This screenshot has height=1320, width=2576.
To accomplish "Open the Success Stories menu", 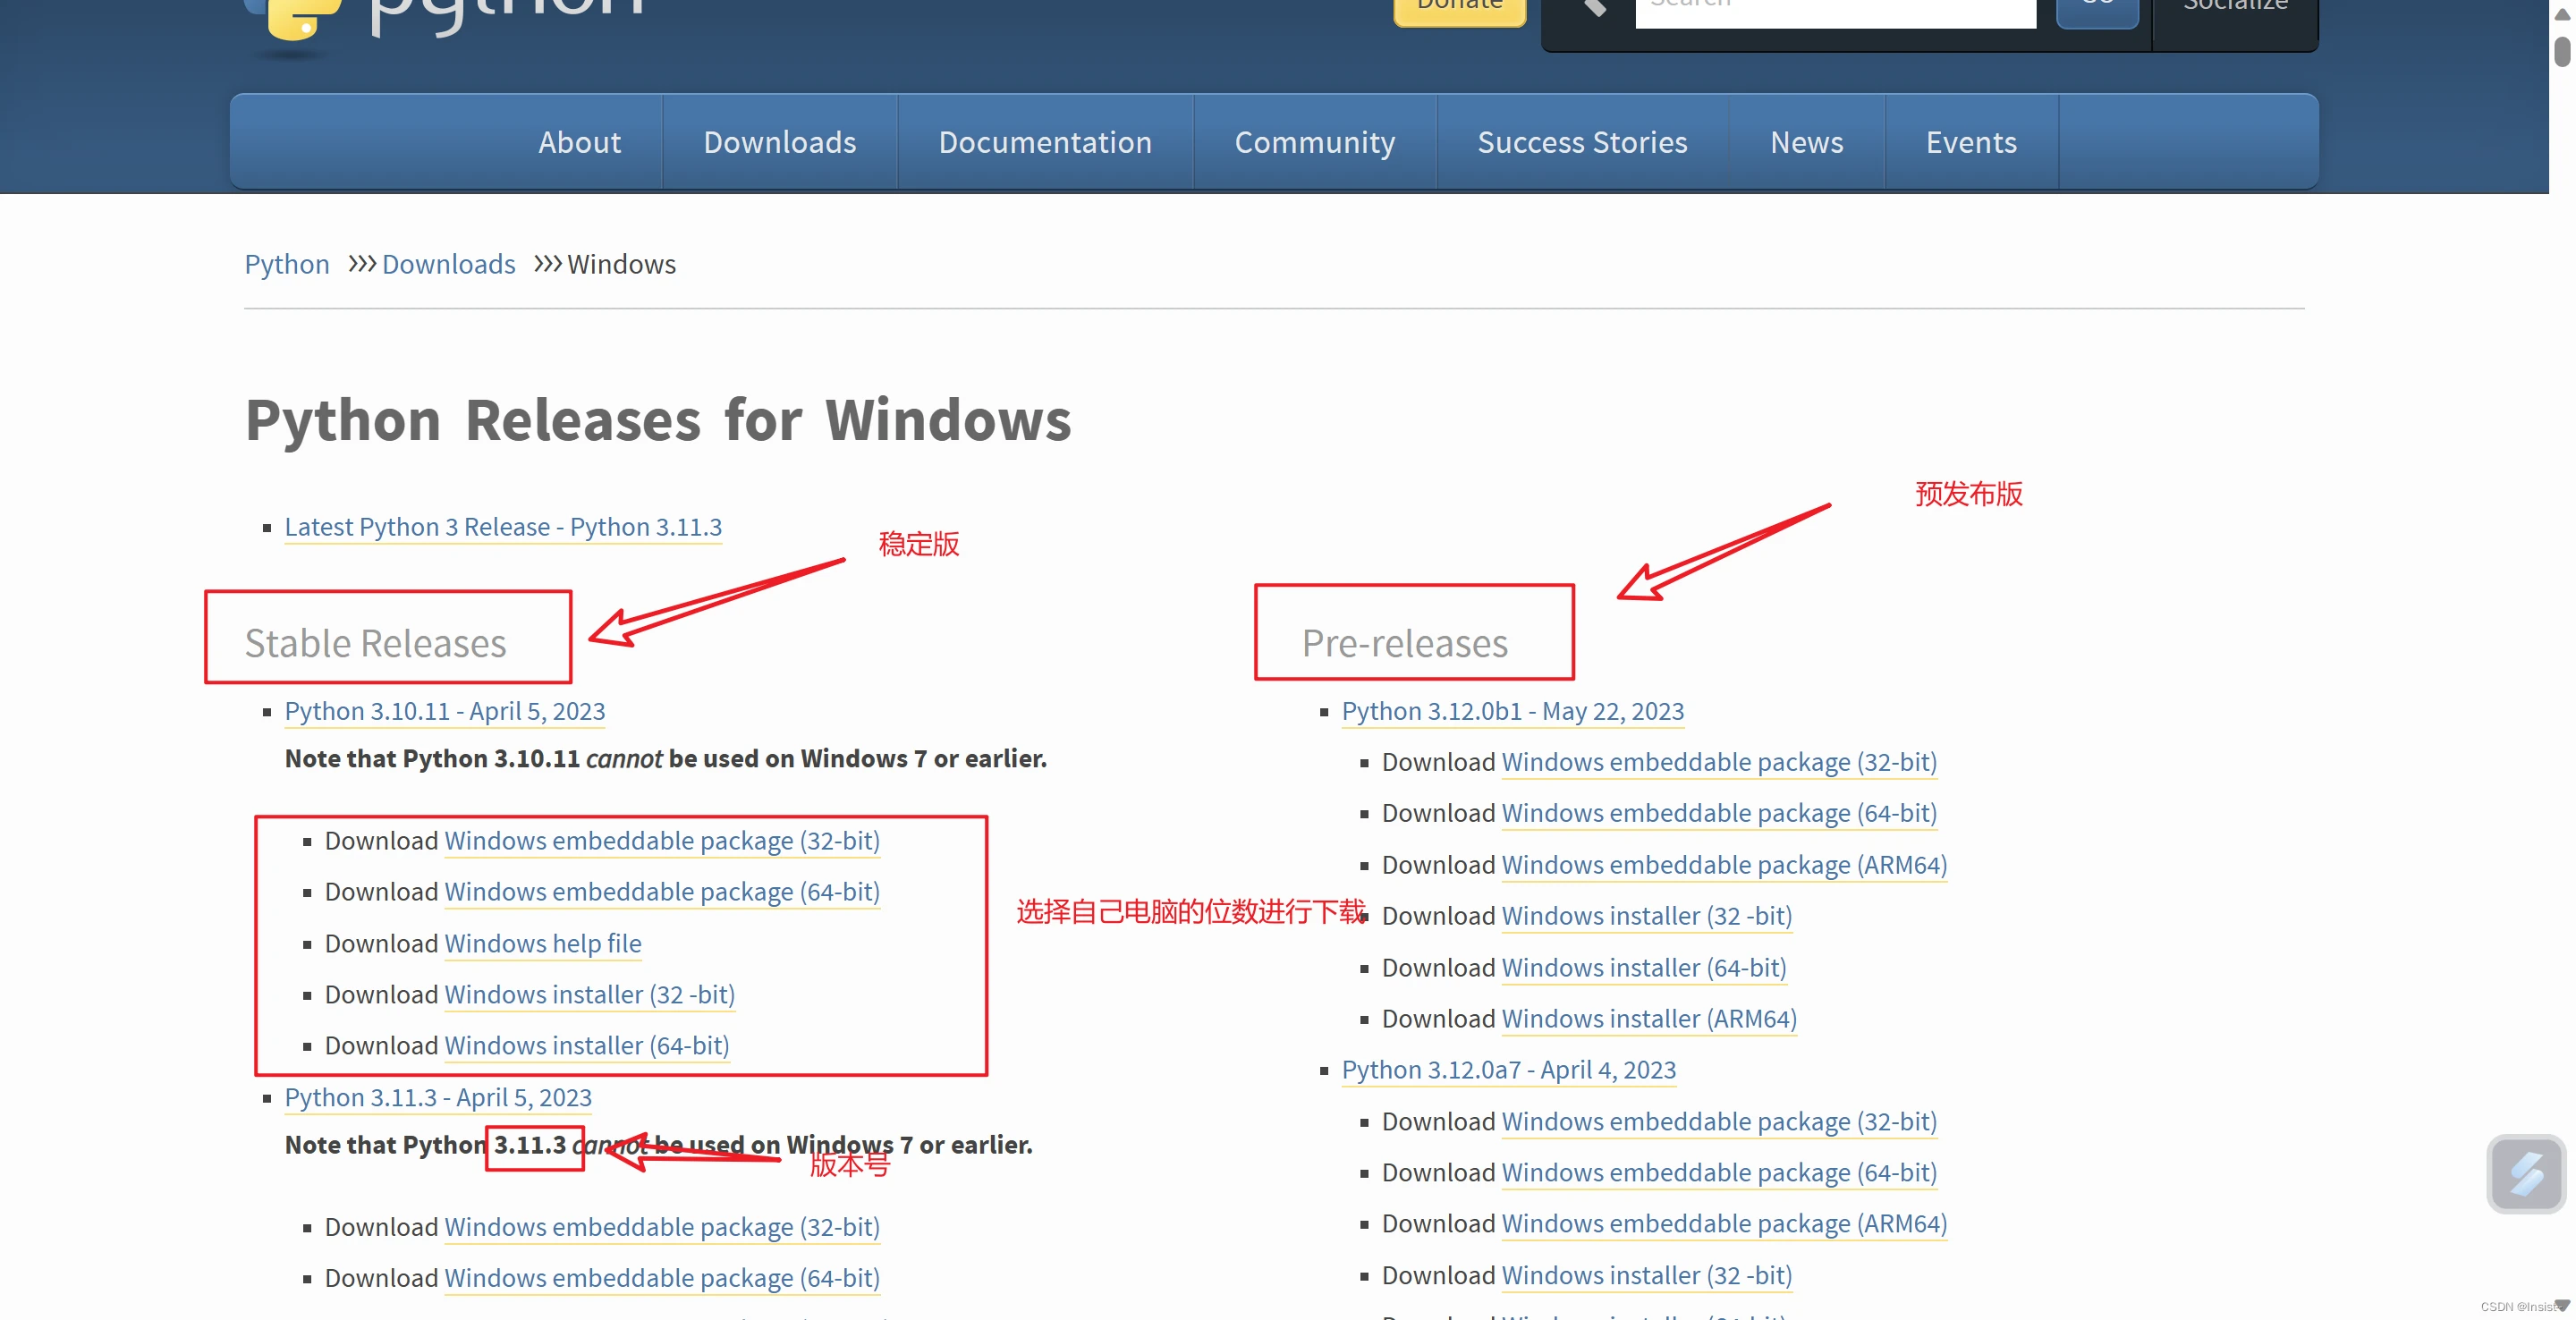I will coord(1582,142).
